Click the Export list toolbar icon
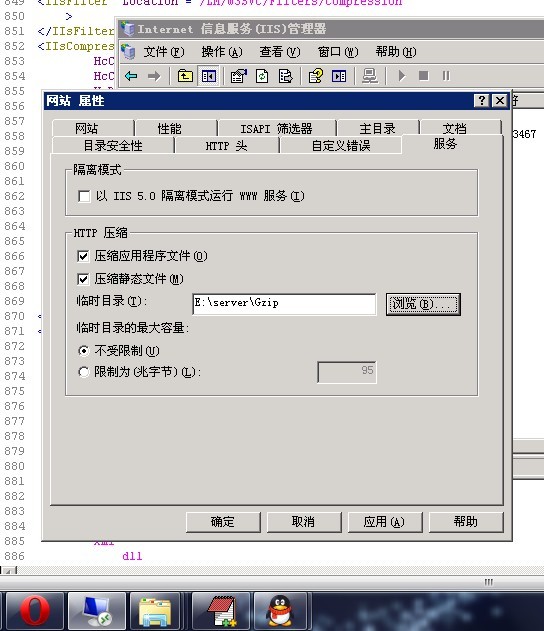 click(x=285, y=76)
